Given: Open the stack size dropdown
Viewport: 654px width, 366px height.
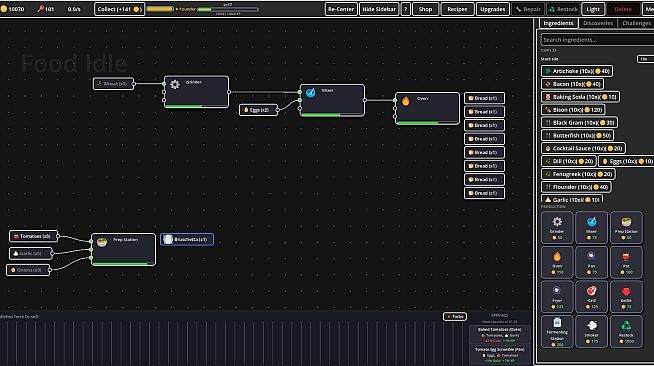Looking at the screenshot, I should 645,59.
